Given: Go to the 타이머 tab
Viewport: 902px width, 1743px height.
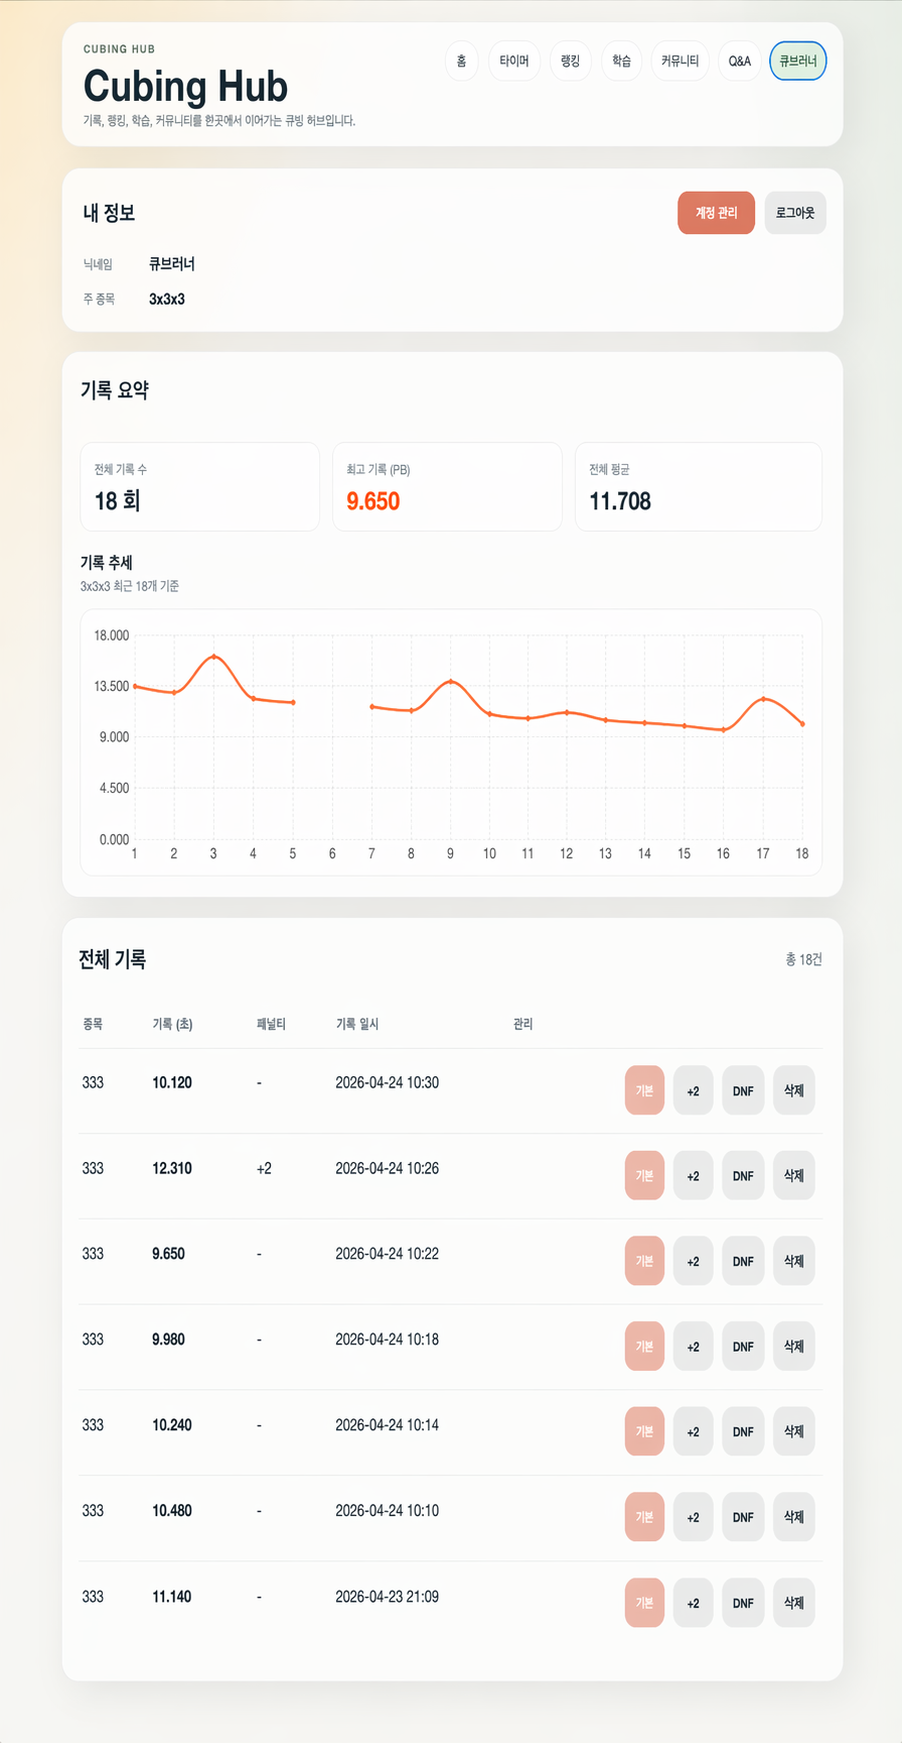Looking at the screenshot, I should click(514, 61).
